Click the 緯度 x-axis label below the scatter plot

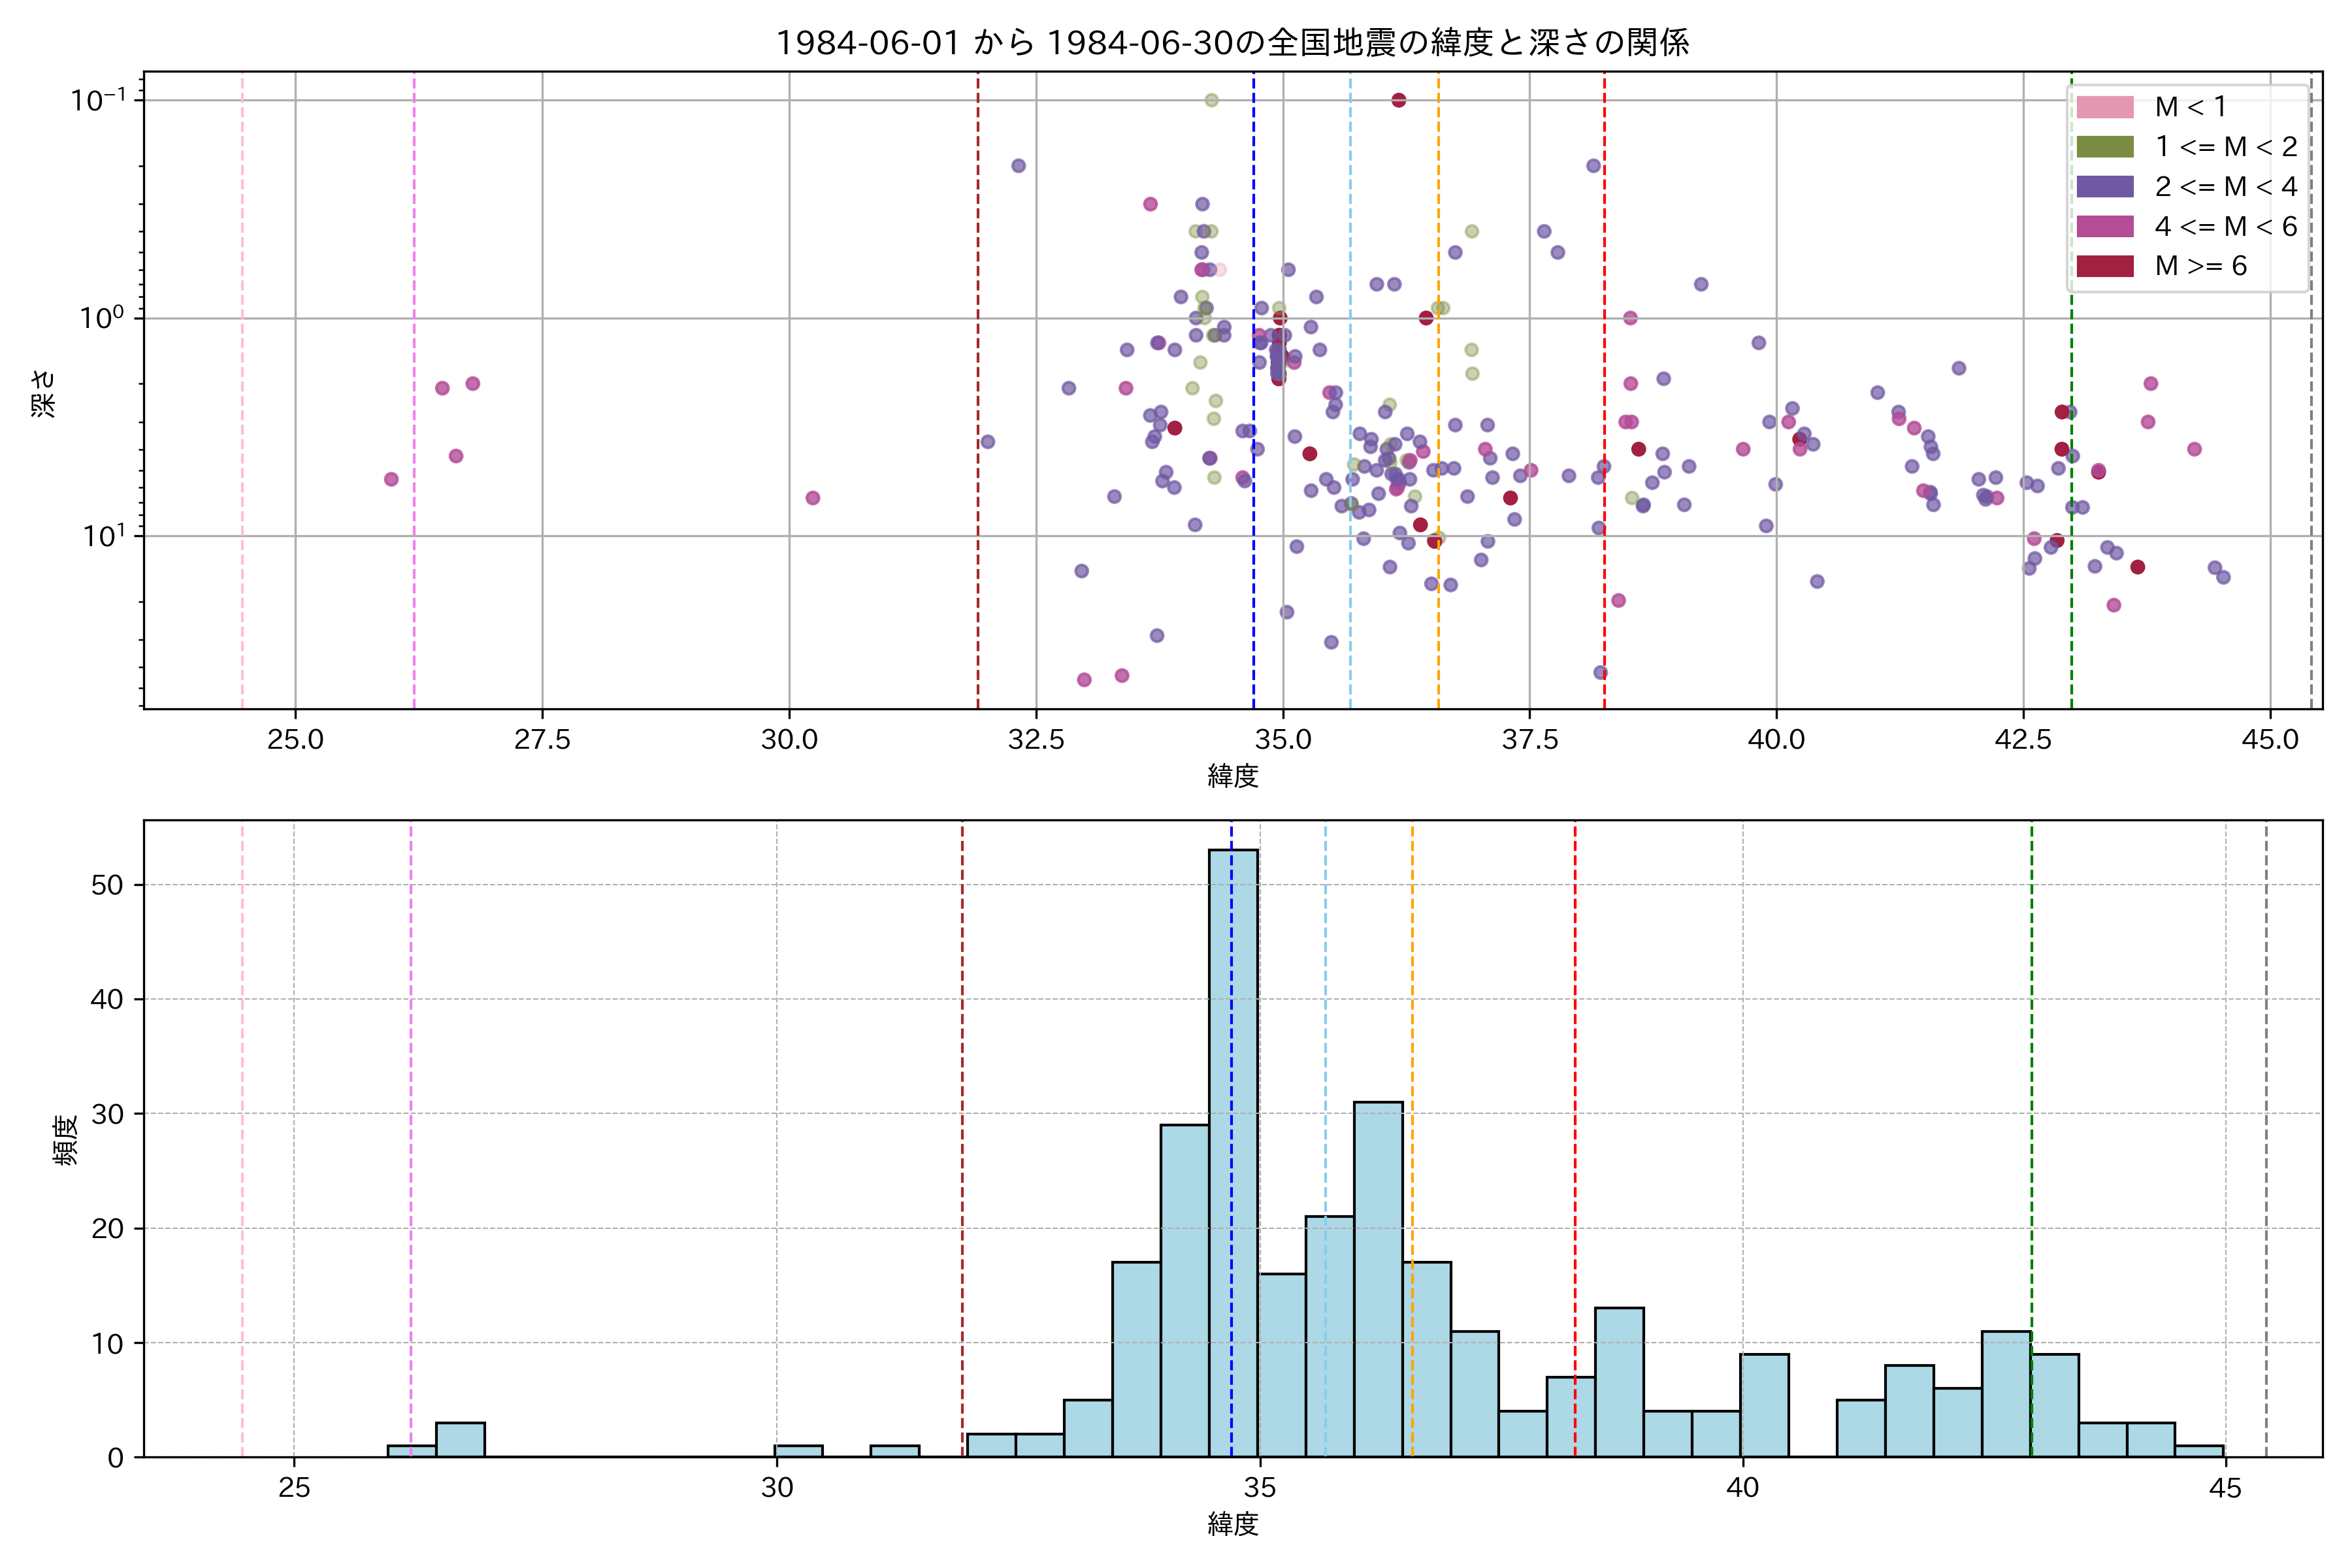tap(1232, 775)
